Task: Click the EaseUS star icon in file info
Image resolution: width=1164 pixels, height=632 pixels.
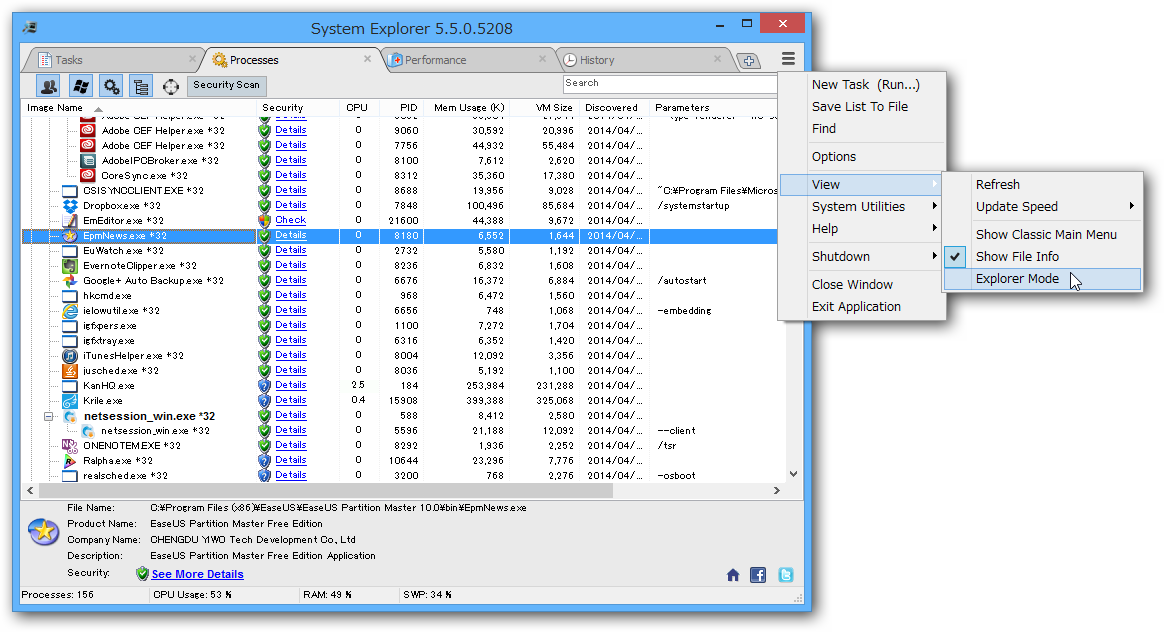Action: tap(44, 531)
